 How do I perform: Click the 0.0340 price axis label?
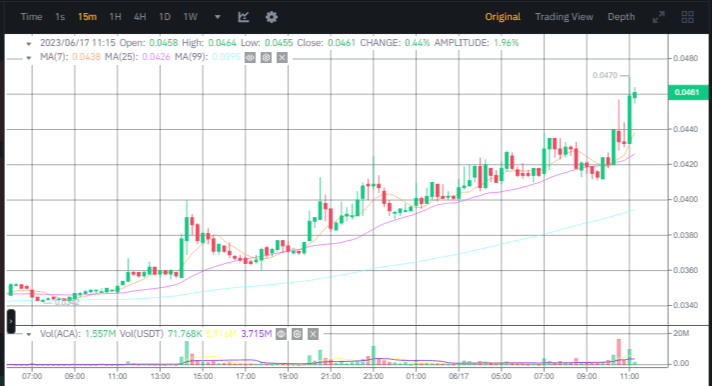[685, 305]
